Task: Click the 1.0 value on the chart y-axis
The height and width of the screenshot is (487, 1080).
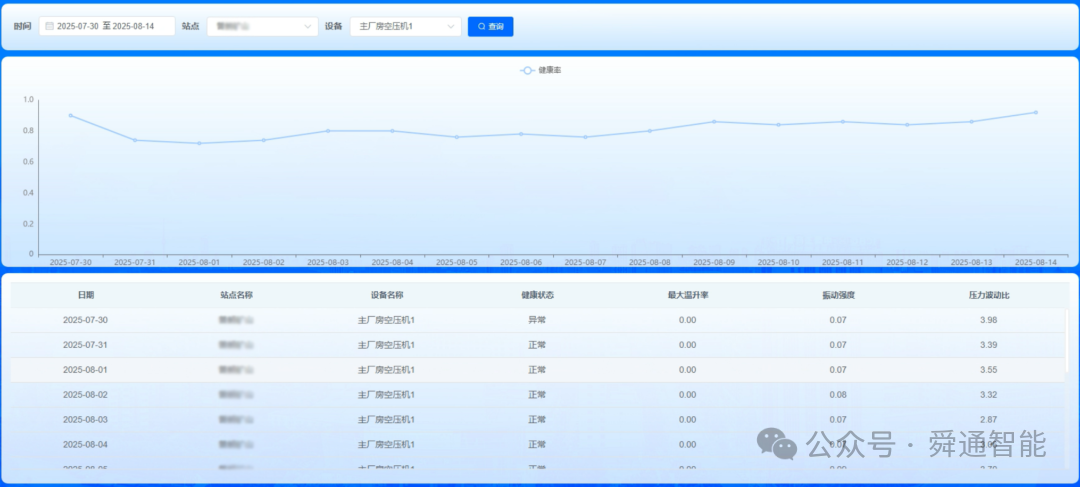Action: click(x=28, y=100)
